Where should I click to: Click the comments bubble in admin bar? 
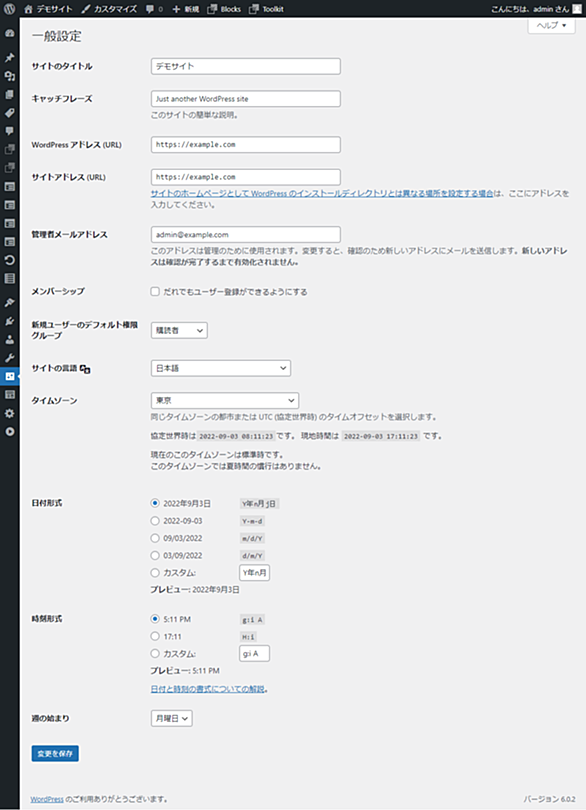point(153,9)
